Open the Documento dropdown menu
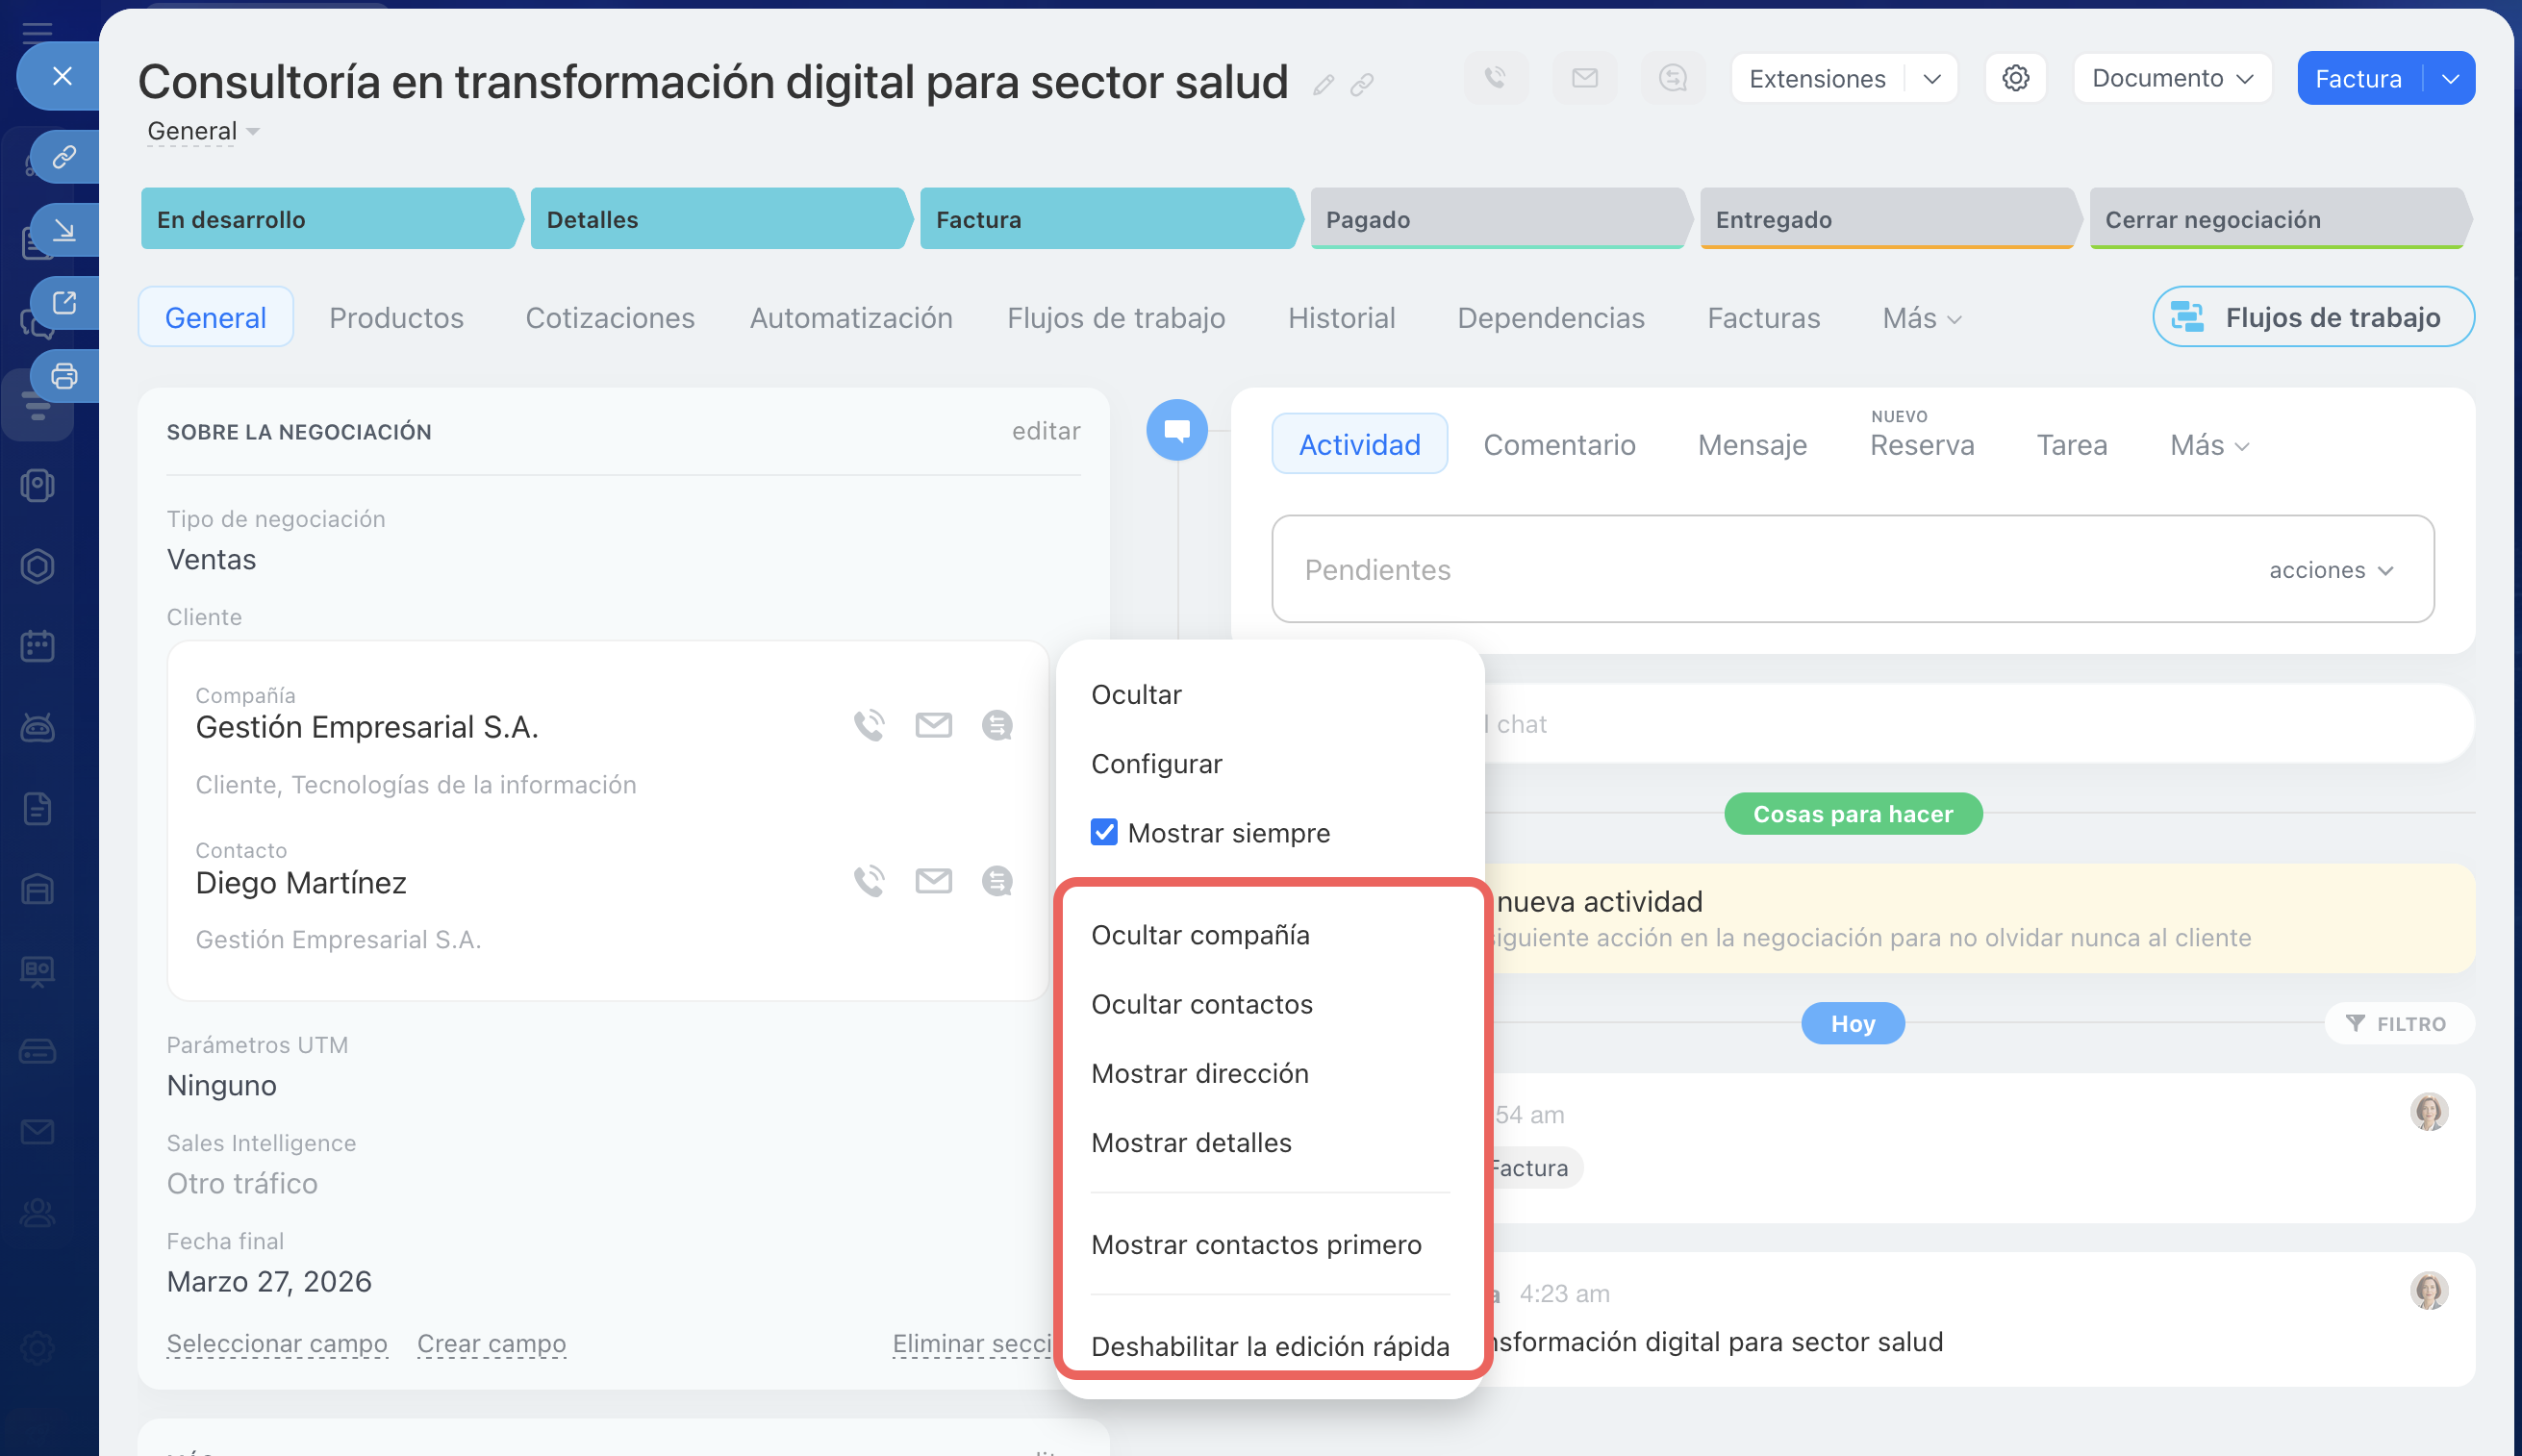Screen dimensions: 2522x1456 (2172, 78)
